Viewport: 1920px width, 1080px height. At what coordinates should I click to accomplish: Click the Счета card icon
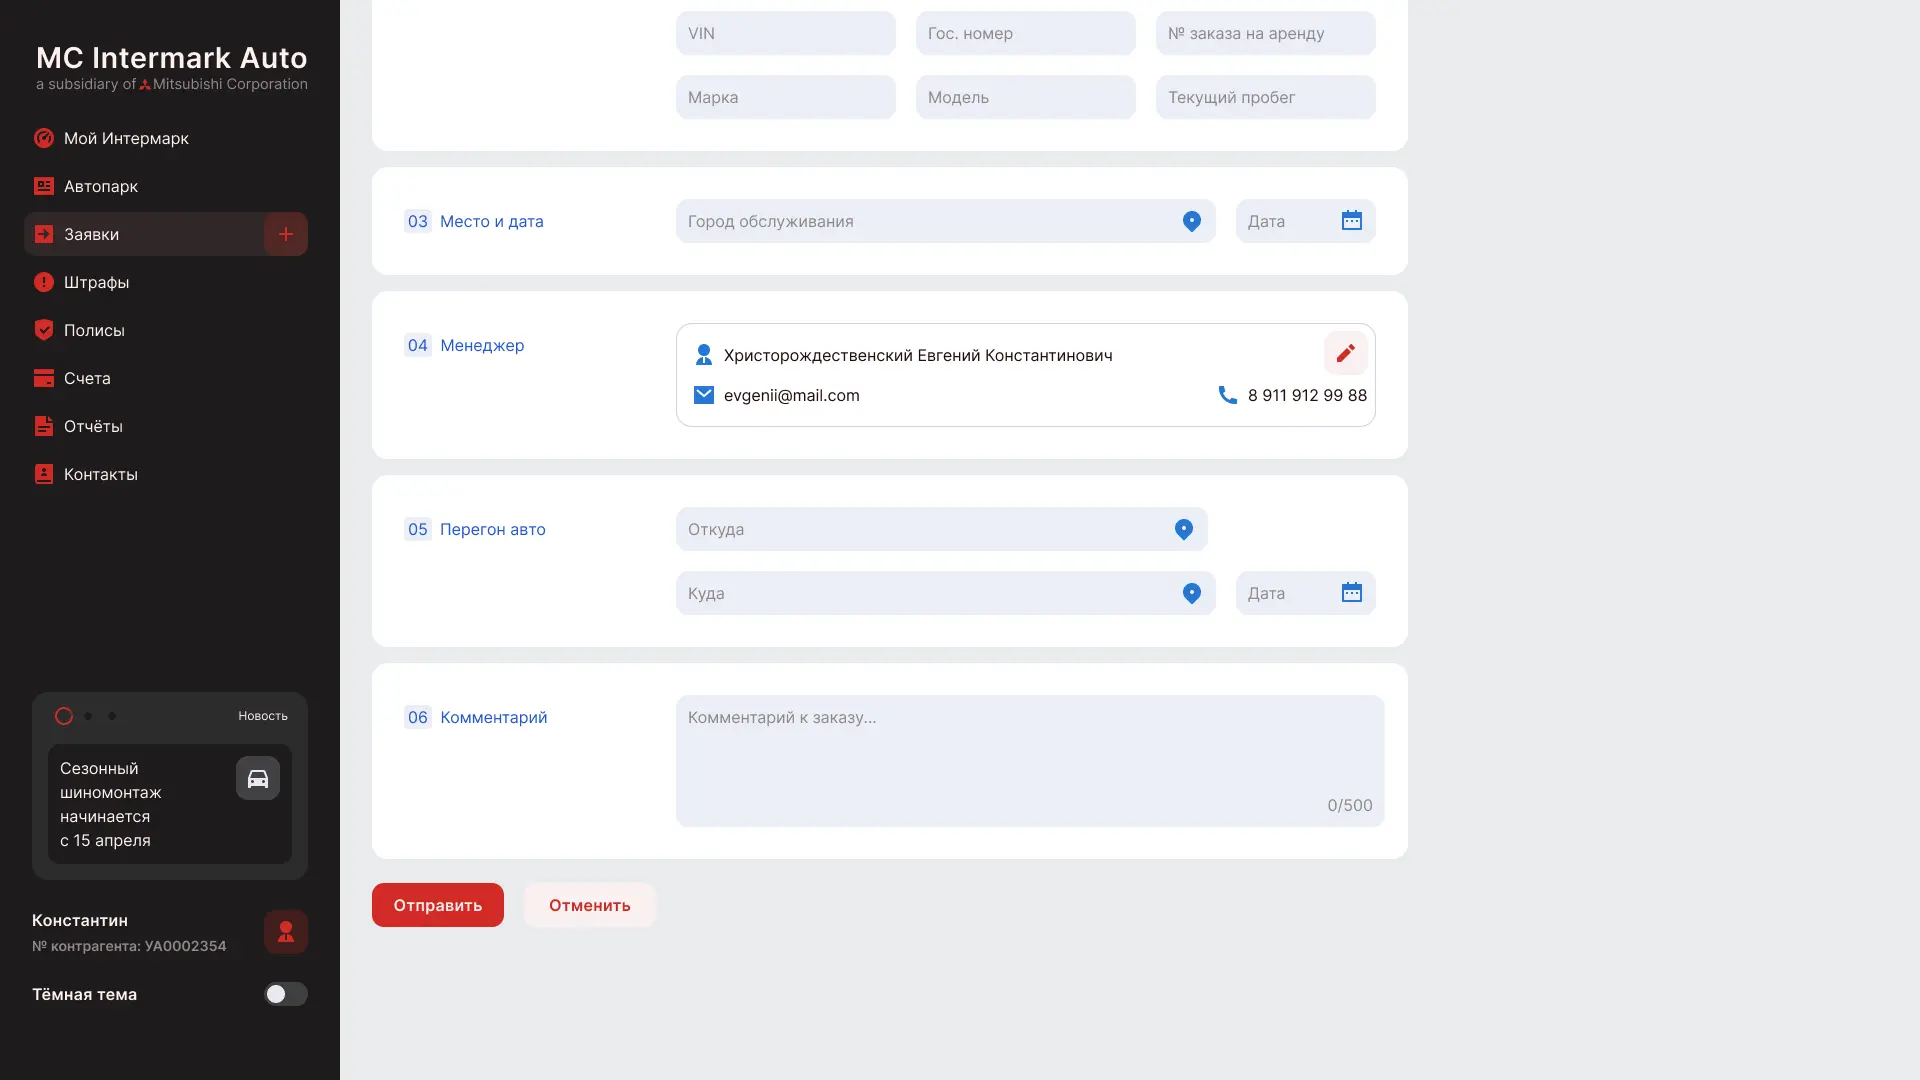pyautogui.click(x=44, y=378)
